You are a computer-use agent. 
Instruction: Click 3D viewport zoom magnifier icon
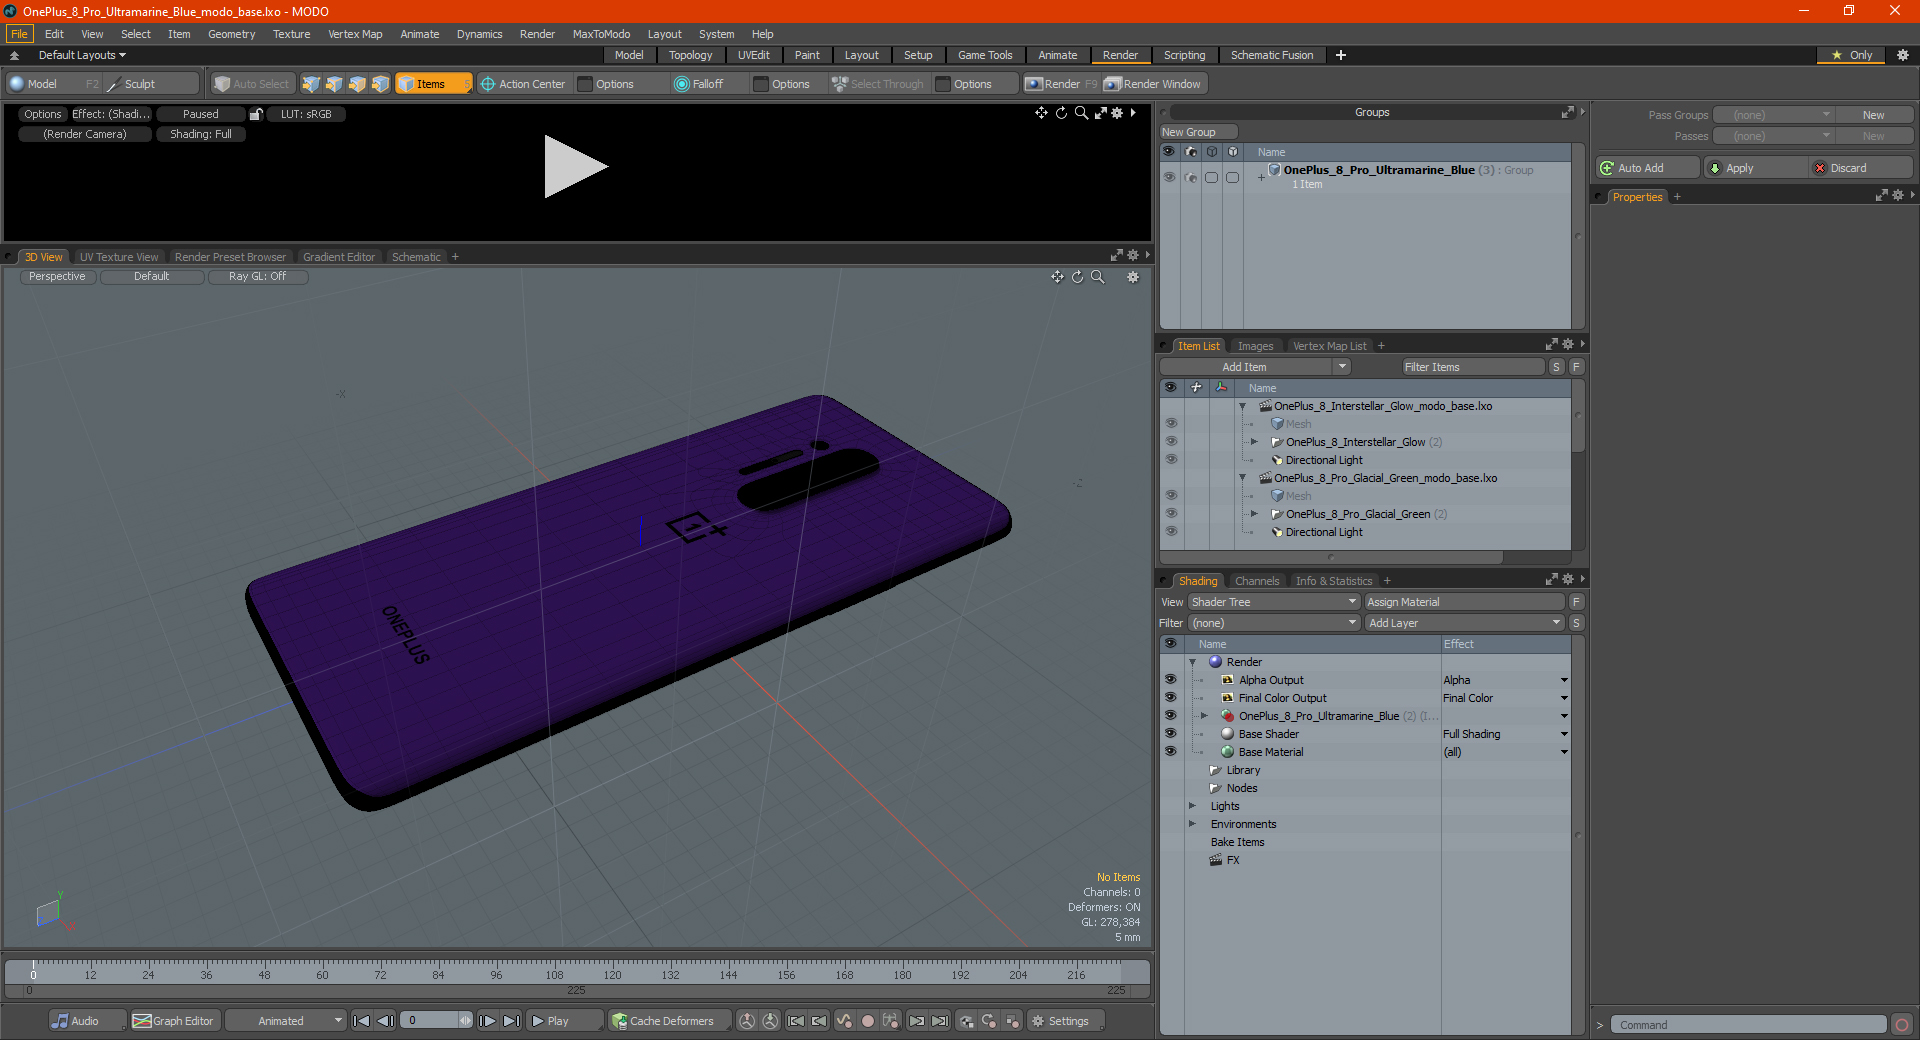click(1098, 277)
